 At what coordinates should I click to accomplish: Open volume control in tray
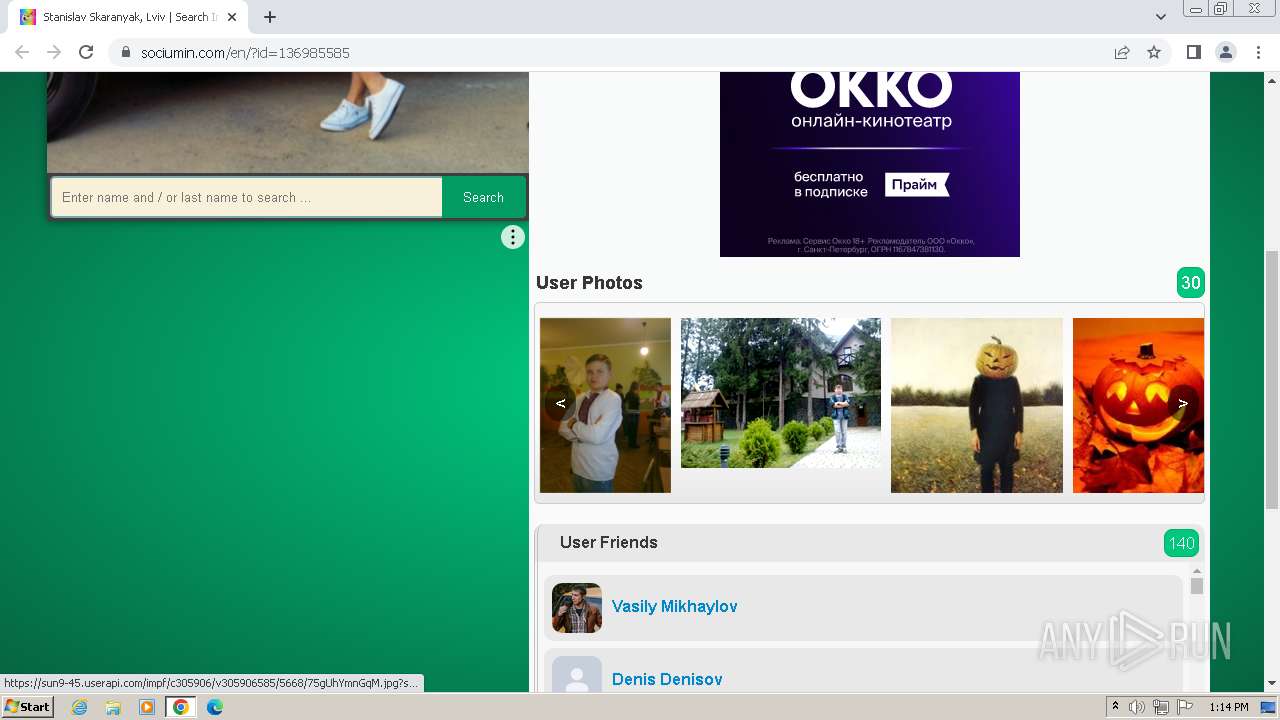(x=1137, y=707)
